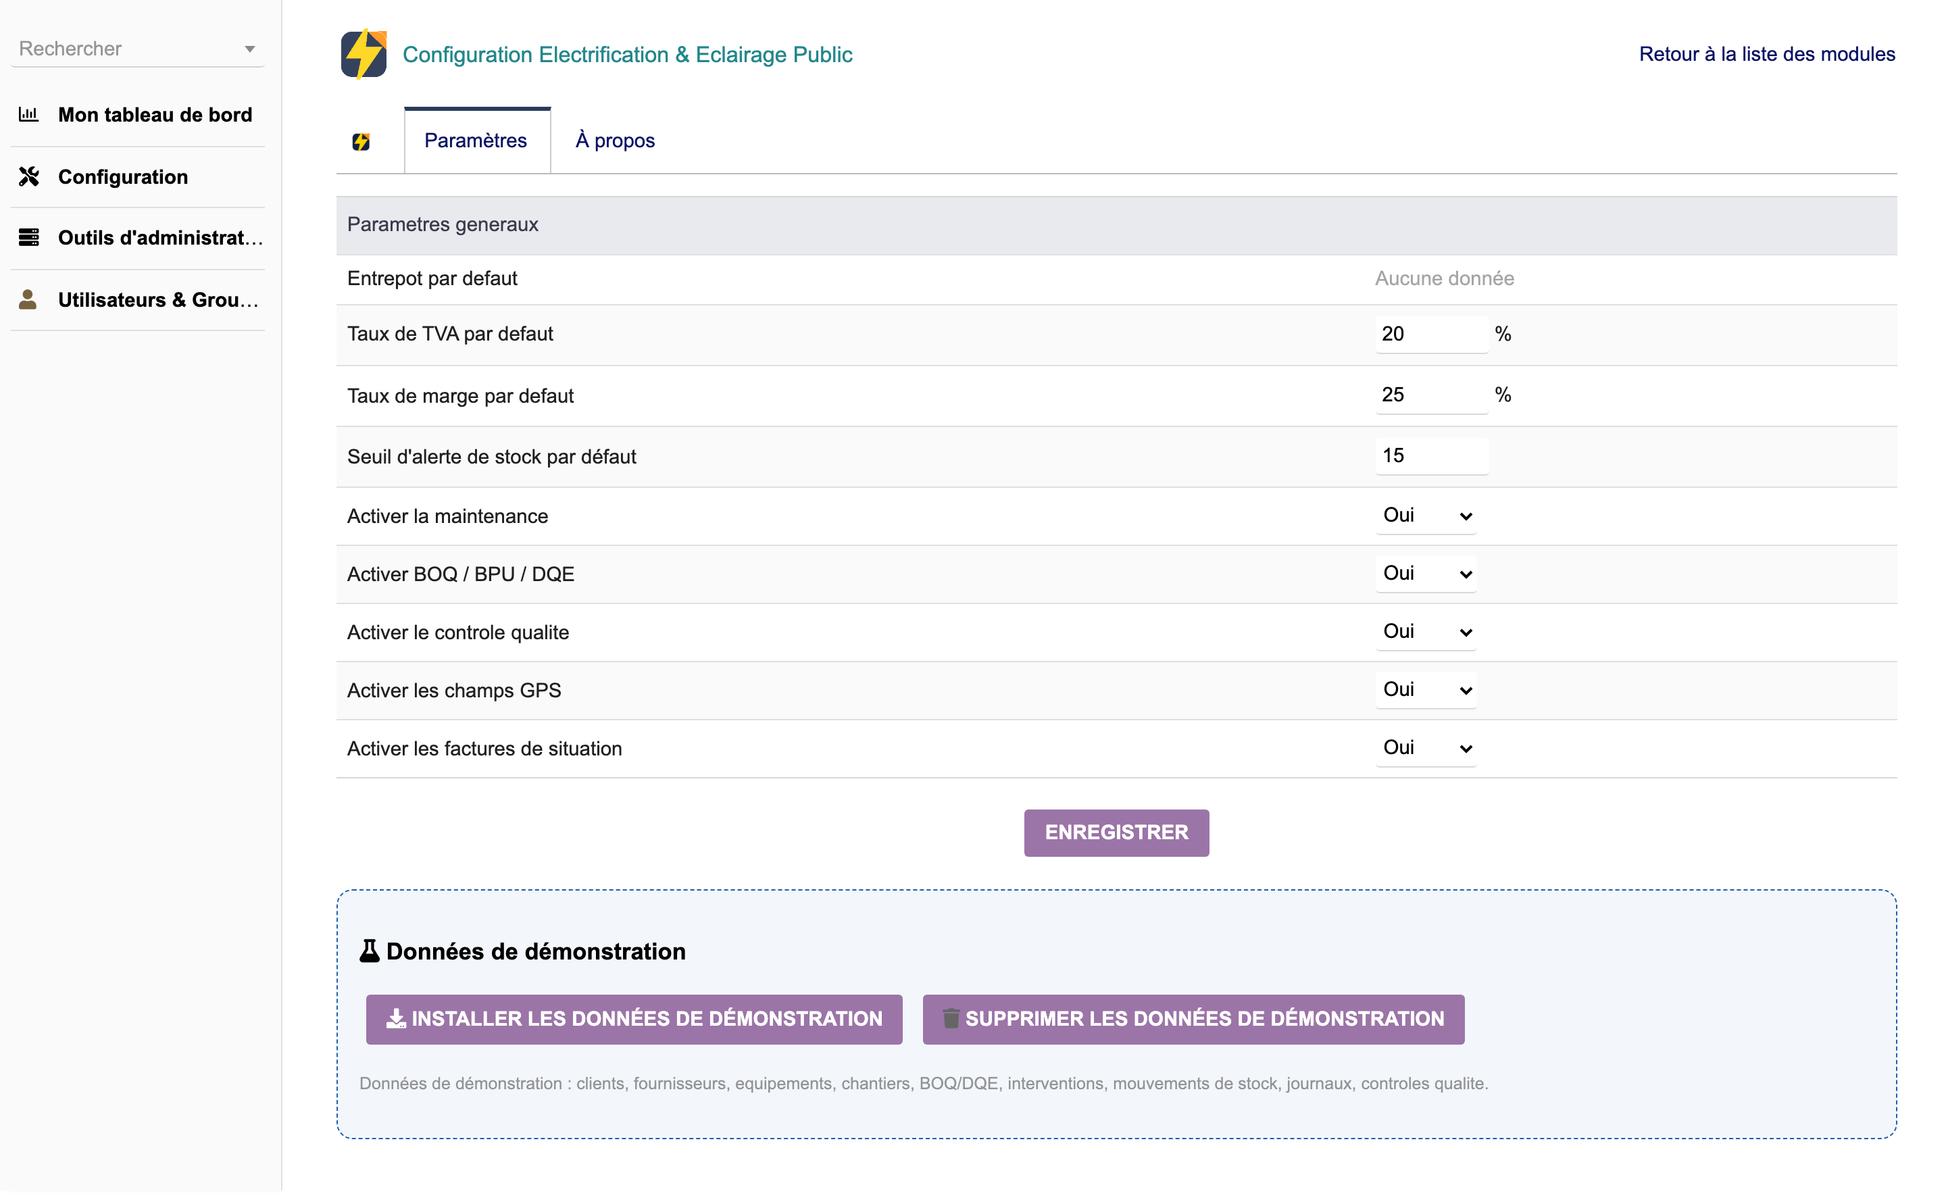Click the 'Entrepot par defaut' label

[432, 278]
